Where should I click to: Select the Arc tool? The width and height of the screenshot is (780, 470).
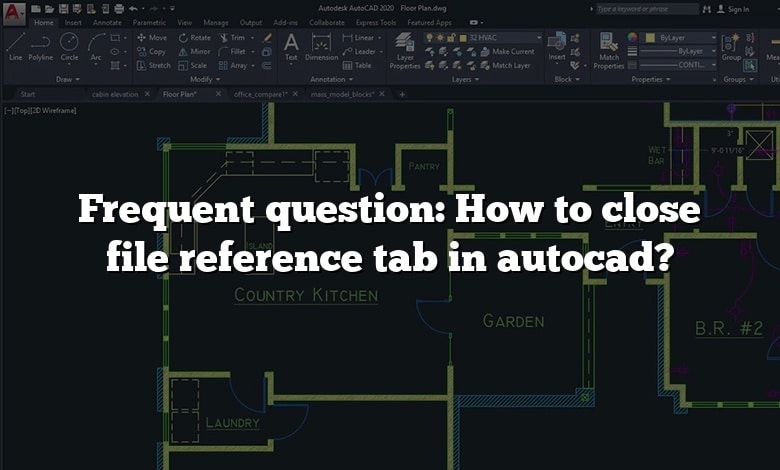(x=96, y=47)
